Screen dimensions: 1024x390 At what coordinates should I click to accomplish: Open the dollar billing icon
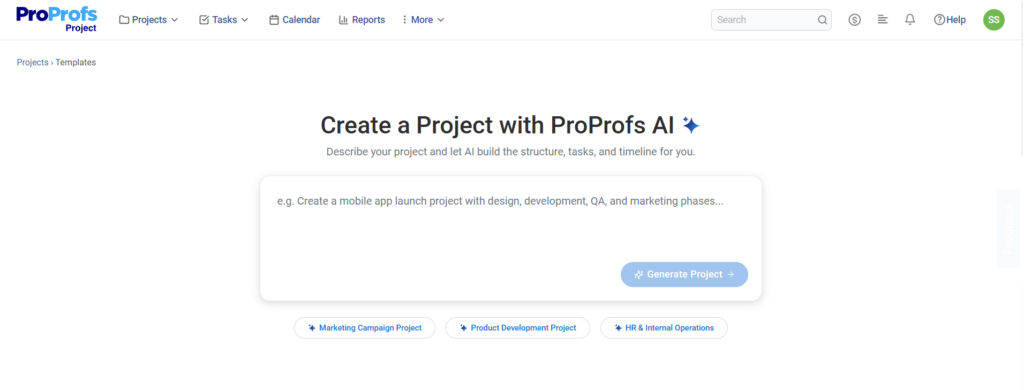click(x=854, y=20)
